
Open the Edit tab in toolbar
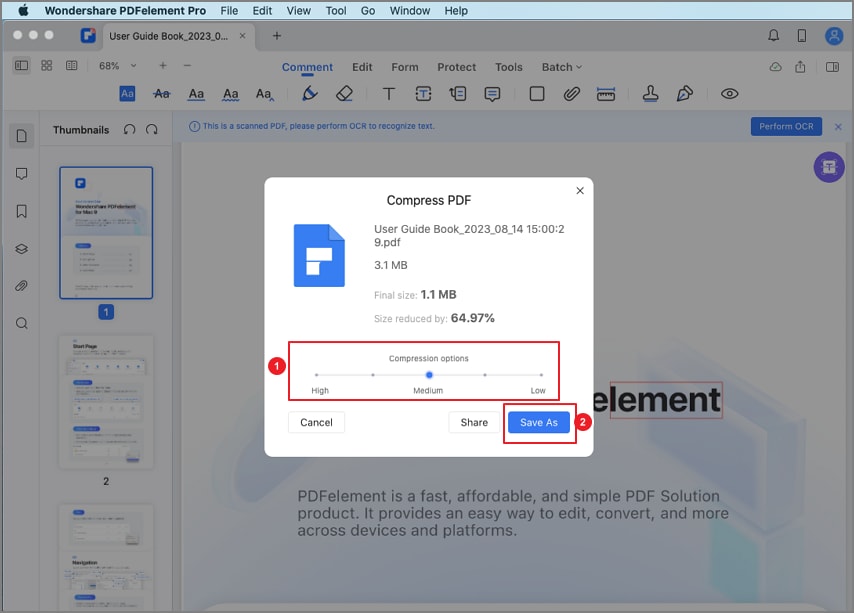coord(362,67)
